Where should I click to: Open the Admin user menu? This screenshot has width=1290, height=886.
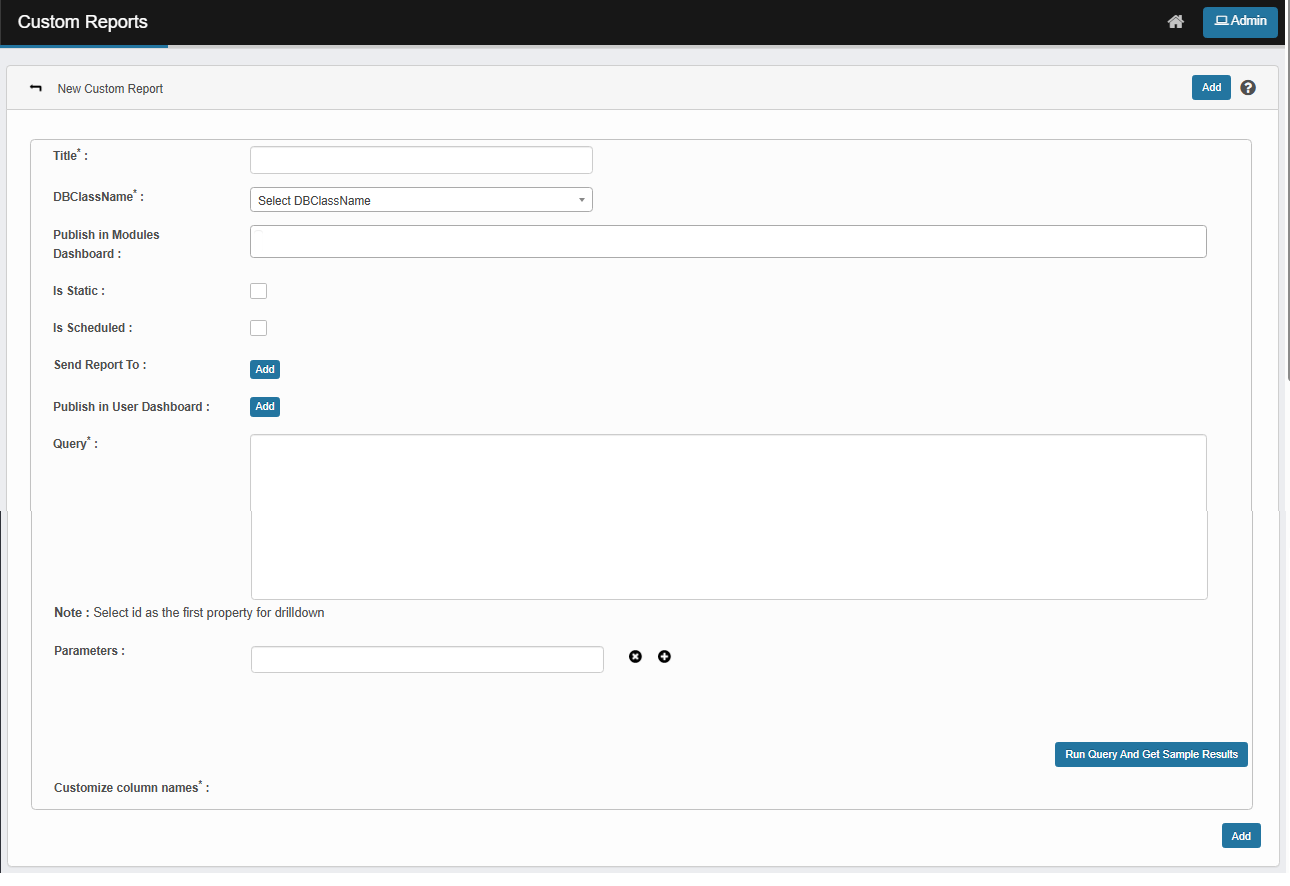(x=1240, y=22)
